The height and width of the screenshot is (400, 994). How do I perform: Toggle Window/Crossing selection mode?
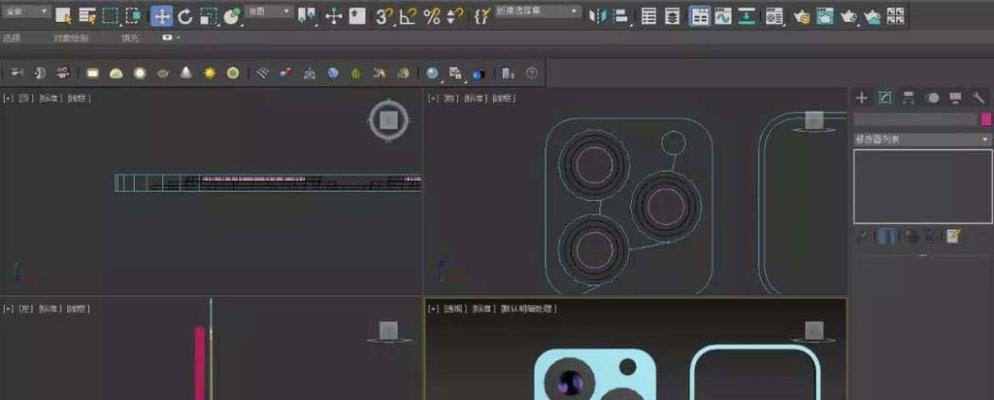[x=134, y=16]
